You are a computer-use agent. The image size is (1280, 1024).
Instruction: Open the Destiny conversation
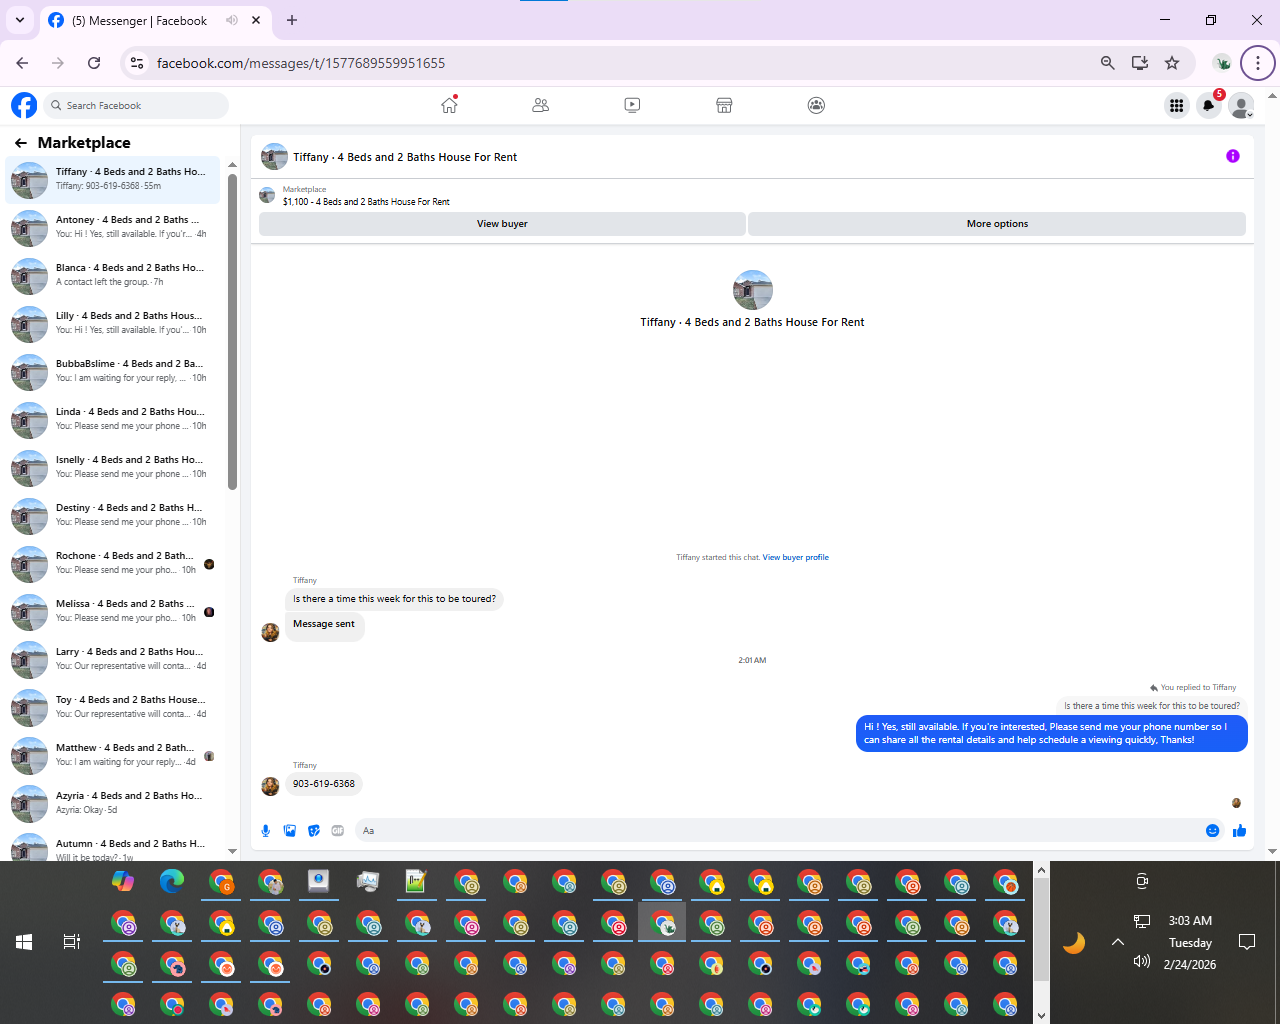112,515
